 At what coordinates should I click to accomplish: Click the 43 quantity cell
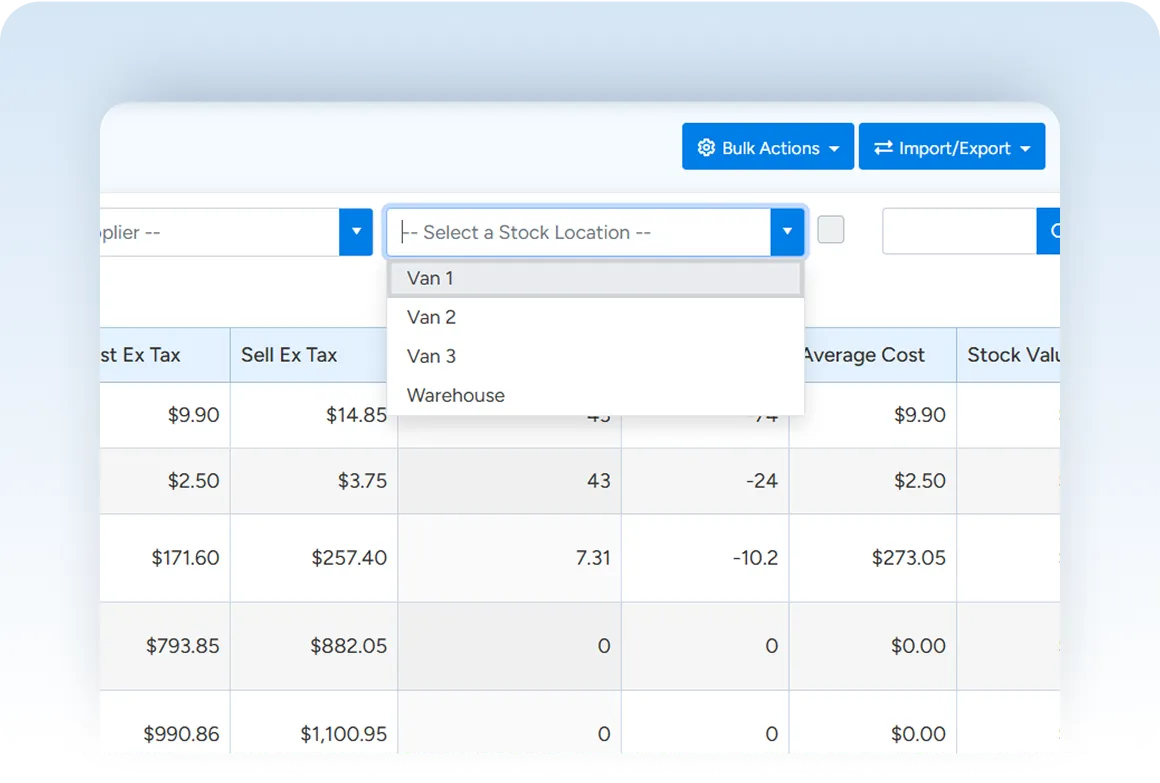510,481
